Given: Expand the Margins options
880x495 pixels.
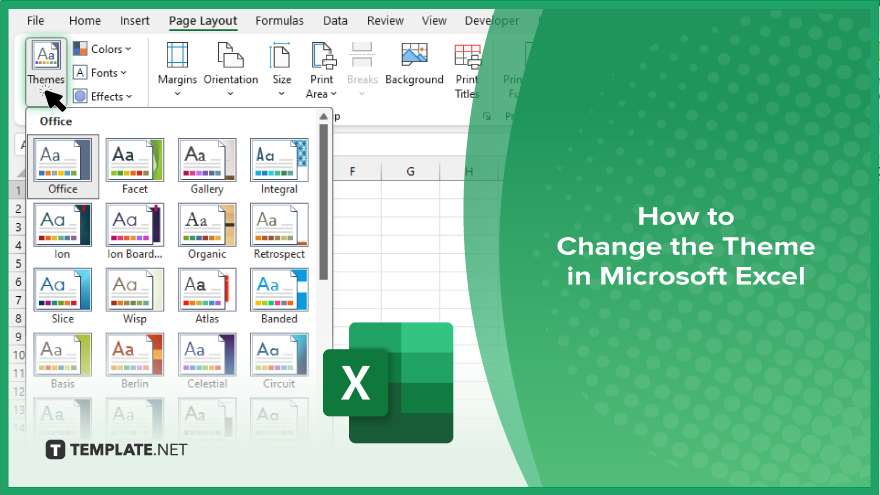Looking at the screenshot, I should 177,70.
